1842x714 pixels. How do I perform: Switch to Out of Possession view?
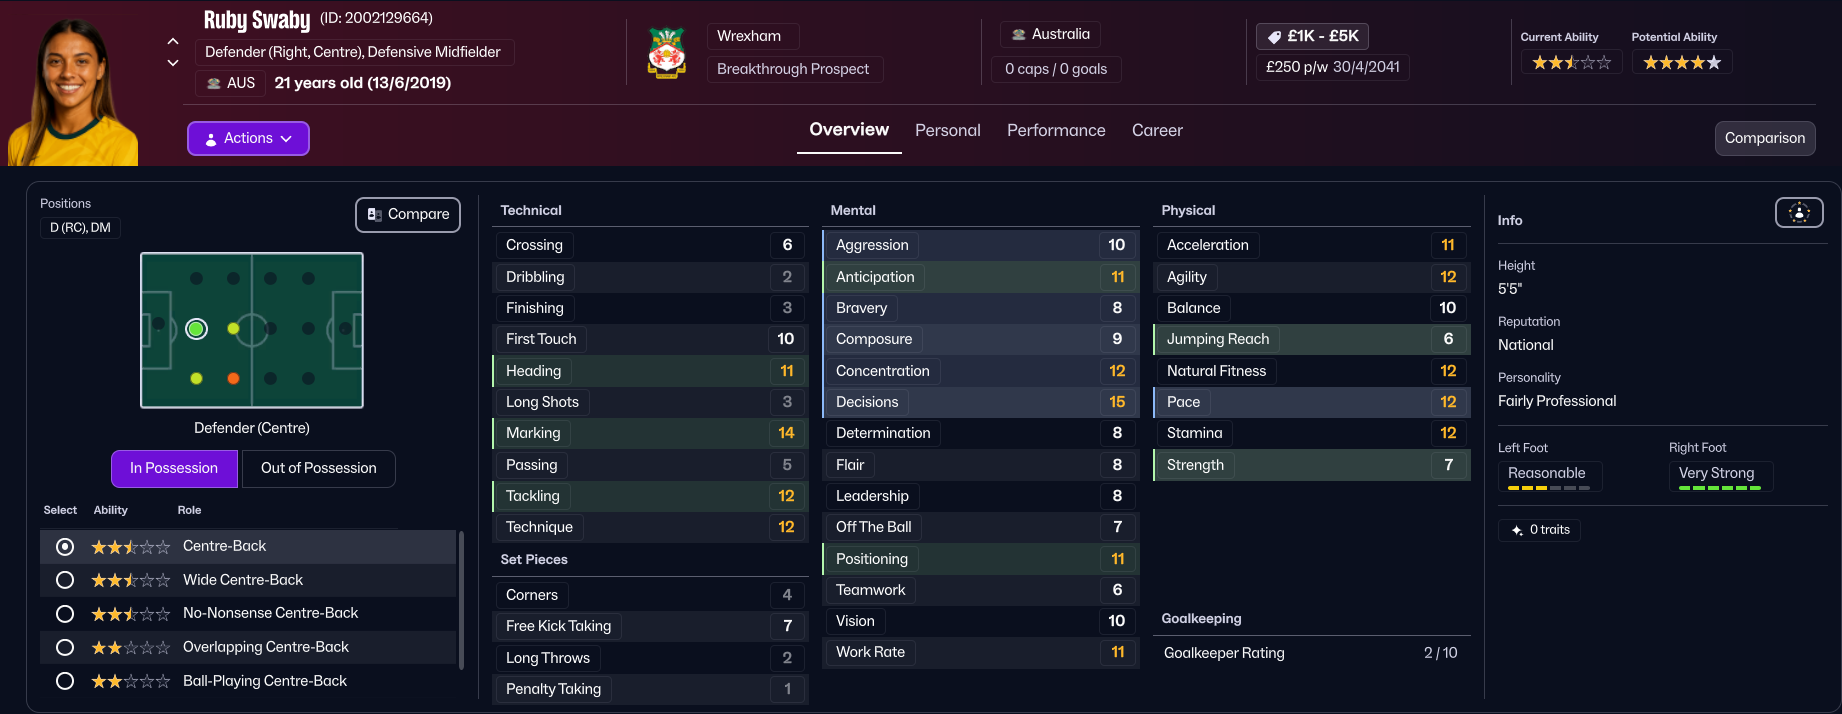pos(318,469)
